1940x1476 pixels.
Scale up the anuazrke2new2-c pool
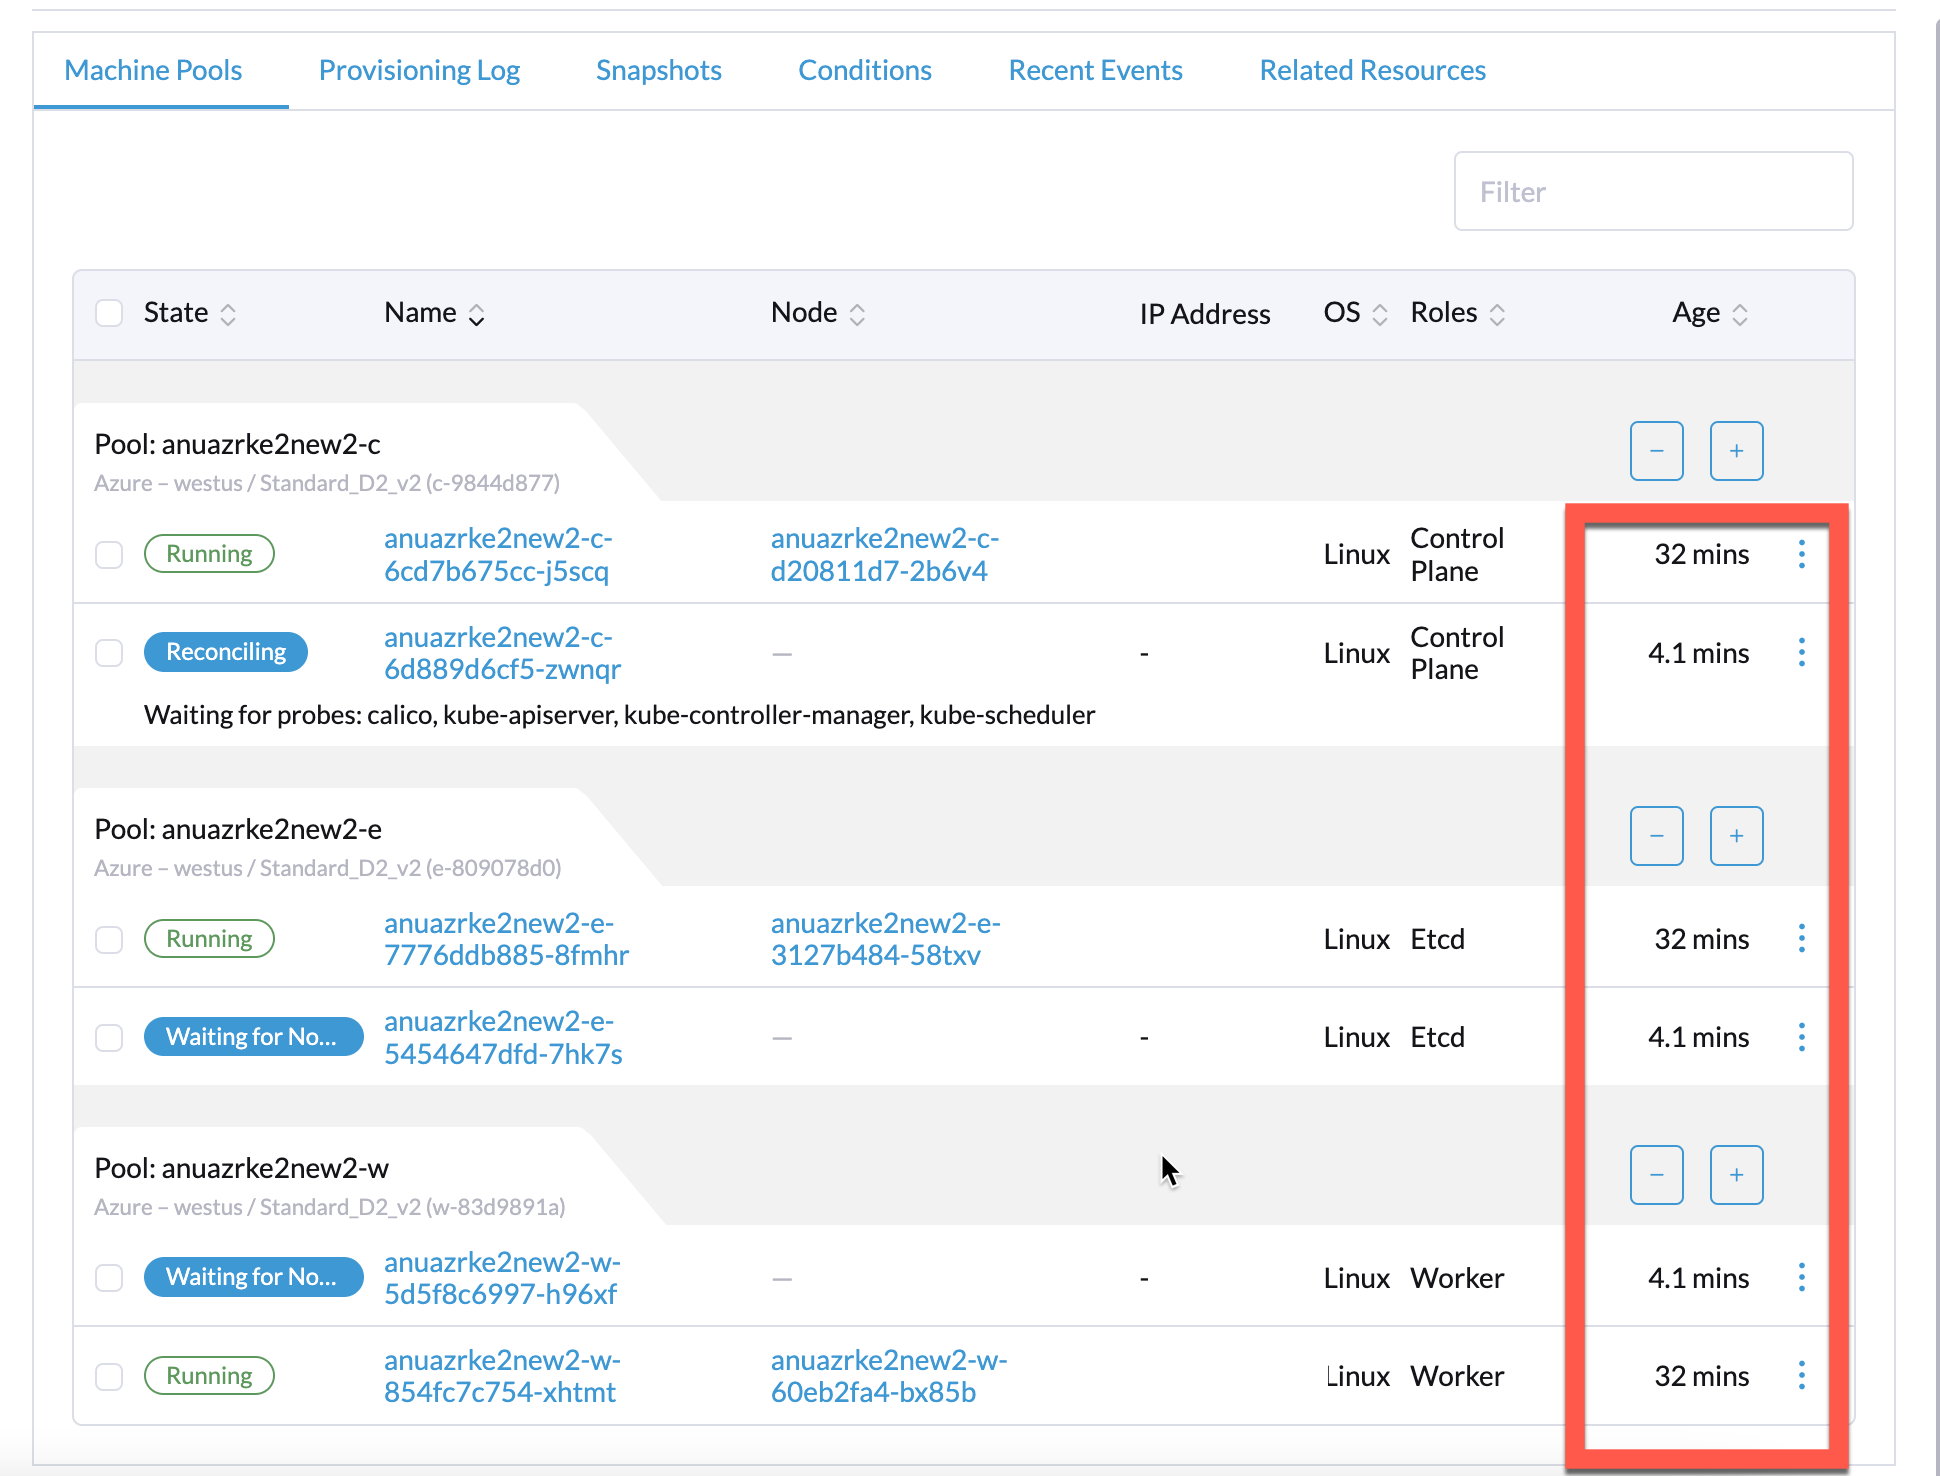coord(1737,451)
